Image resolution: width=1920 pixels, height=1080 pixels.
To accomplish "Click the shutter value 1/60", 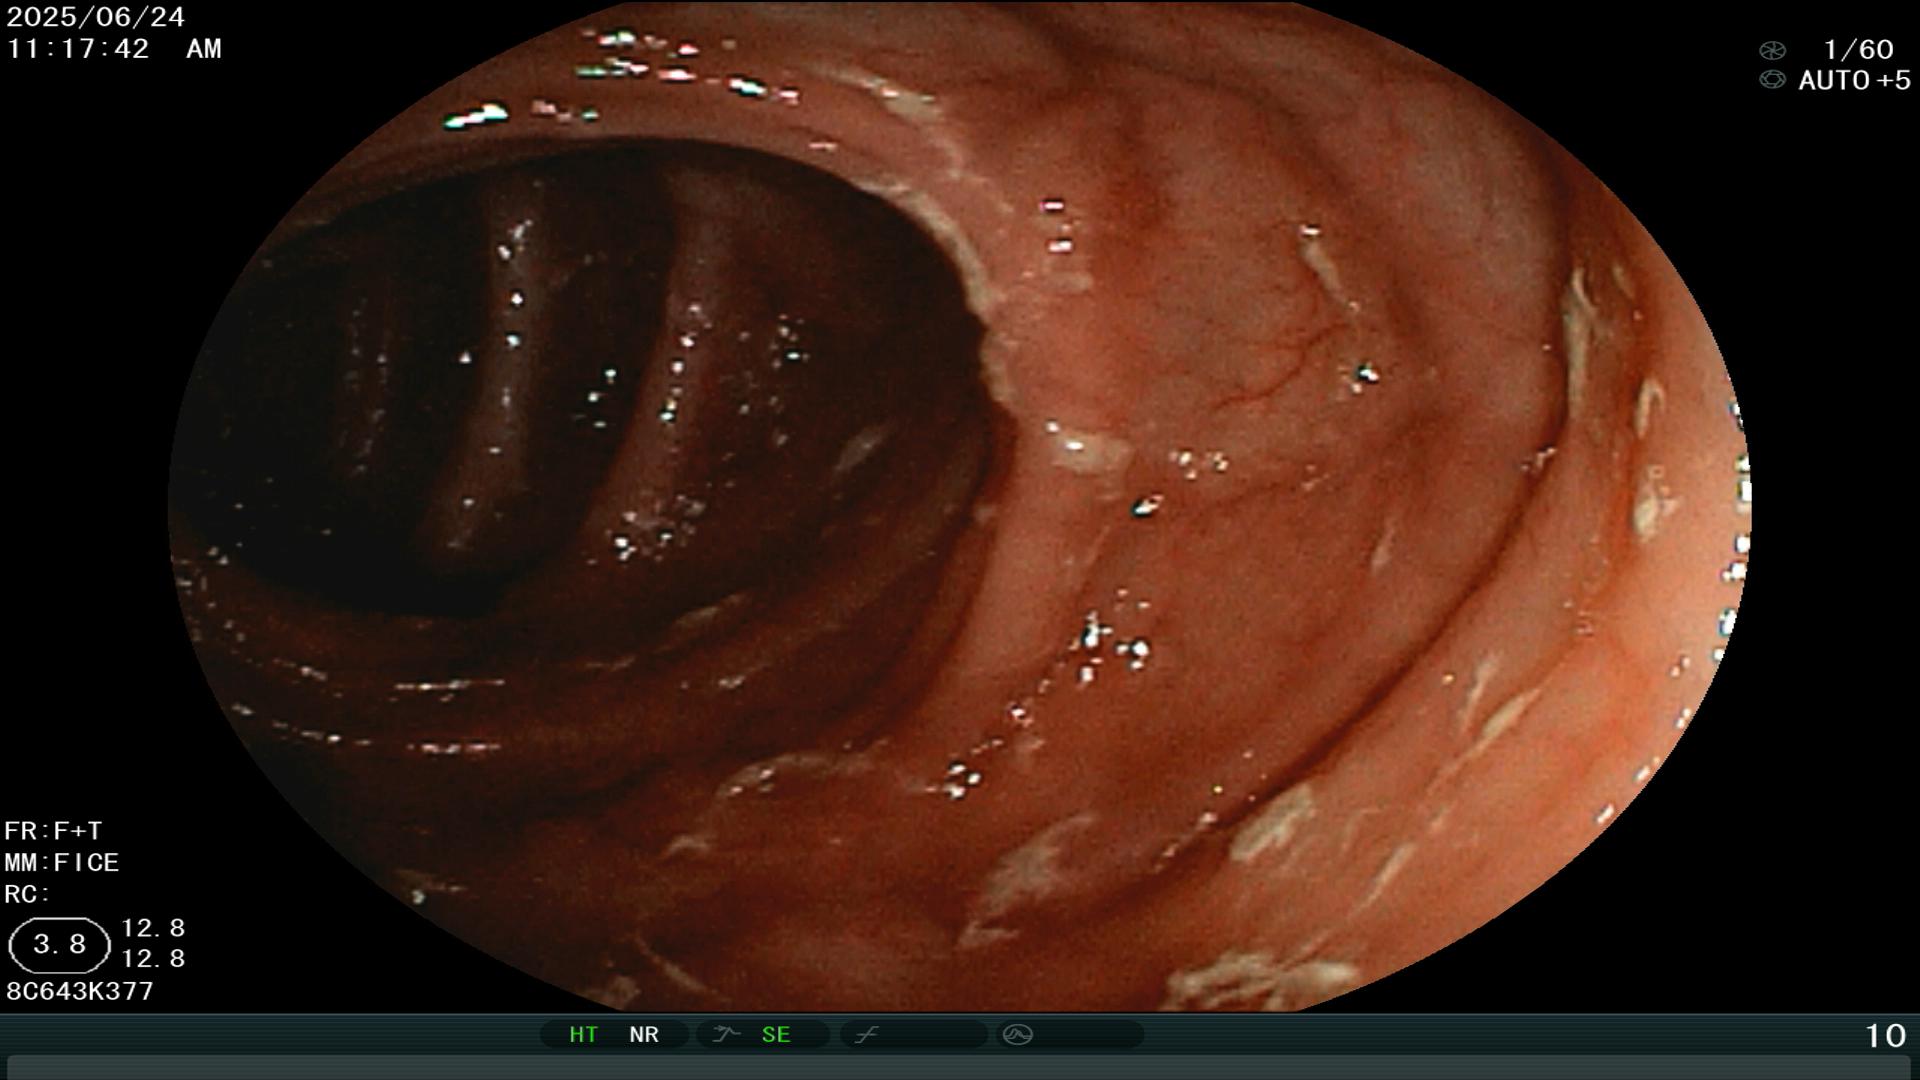I will point(1858,50).
